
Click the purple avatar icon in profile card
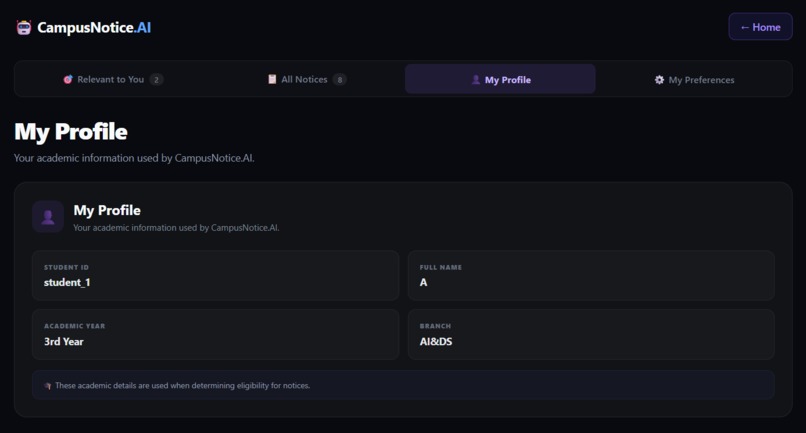point(48,216)
